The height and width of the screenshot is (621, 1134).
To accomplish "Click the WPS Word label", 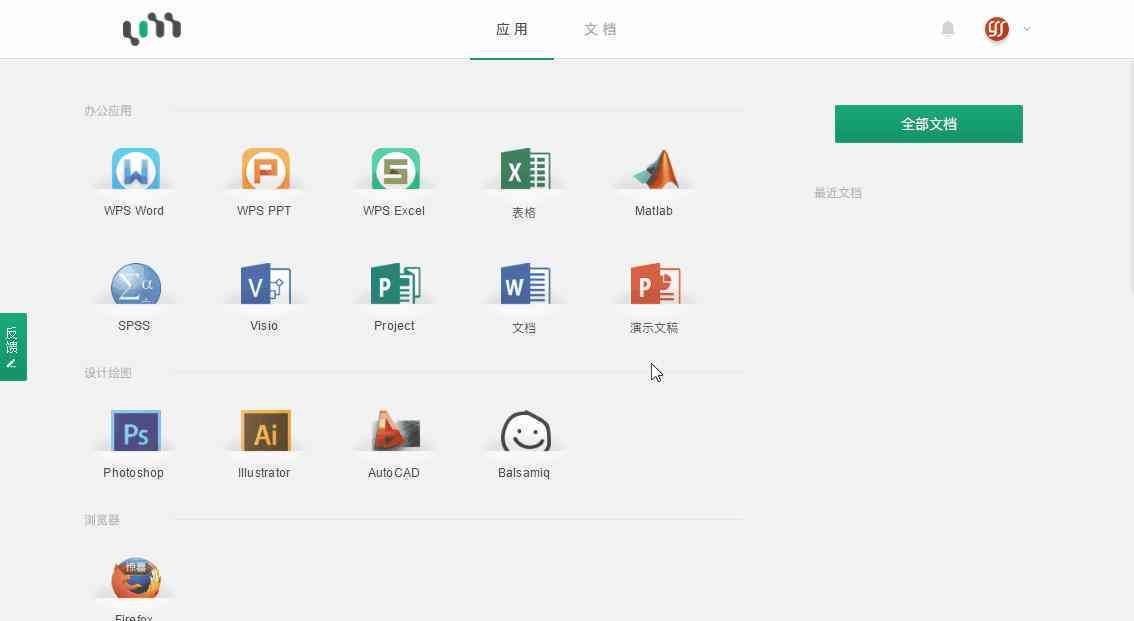I will (x=134, y=210).
